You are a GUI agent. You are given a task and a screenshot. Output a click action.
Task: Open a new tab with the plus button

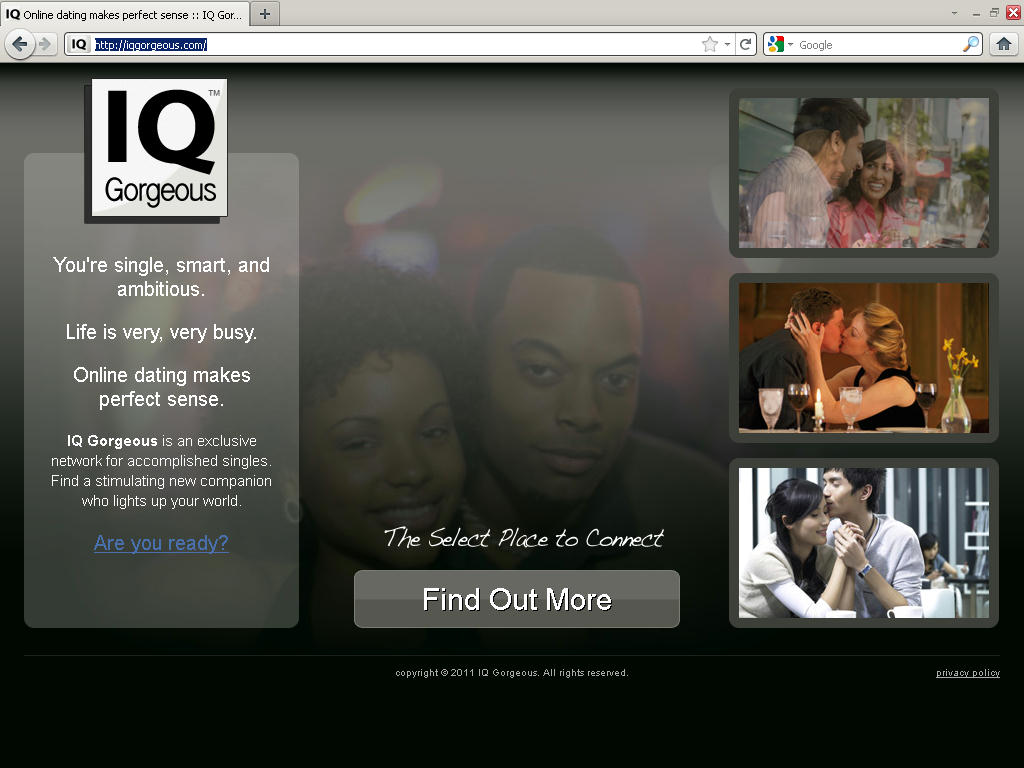point(264,14)
